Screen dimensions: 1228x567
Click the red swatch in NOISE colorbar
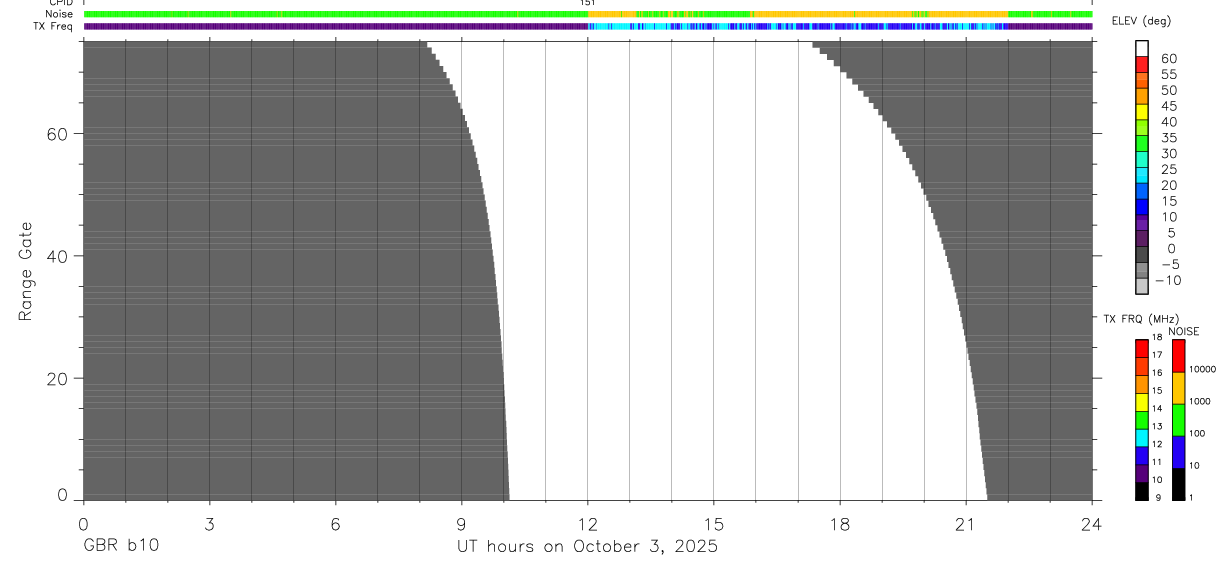tap(1178, 355)
